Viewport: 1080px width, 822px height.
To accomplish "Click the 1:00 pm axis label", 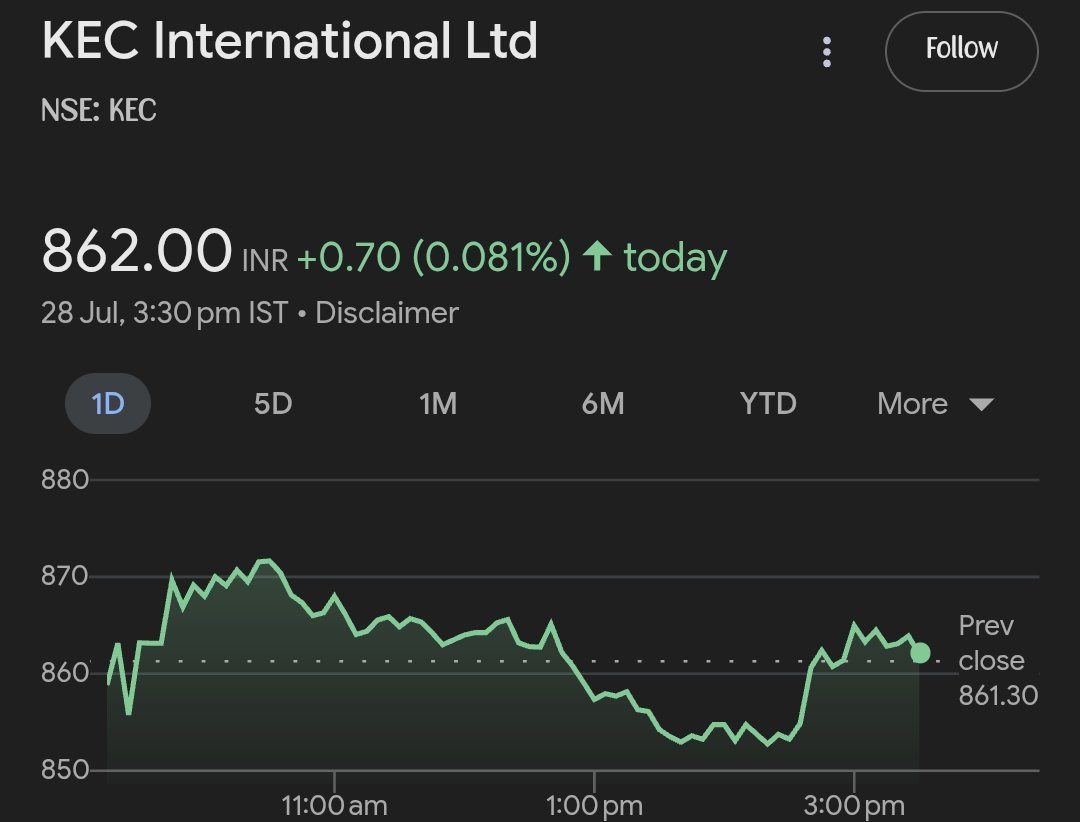I will [x=594, y=805].
